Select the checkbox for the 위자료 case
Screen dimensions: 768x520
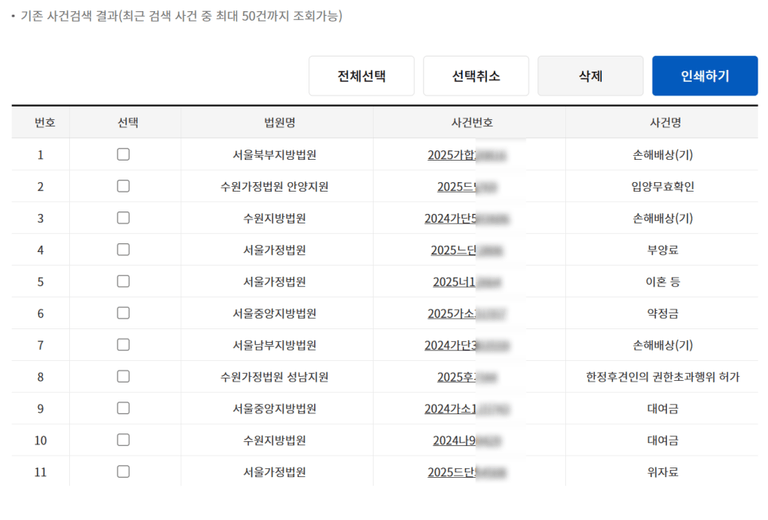[x=123, y=472]
